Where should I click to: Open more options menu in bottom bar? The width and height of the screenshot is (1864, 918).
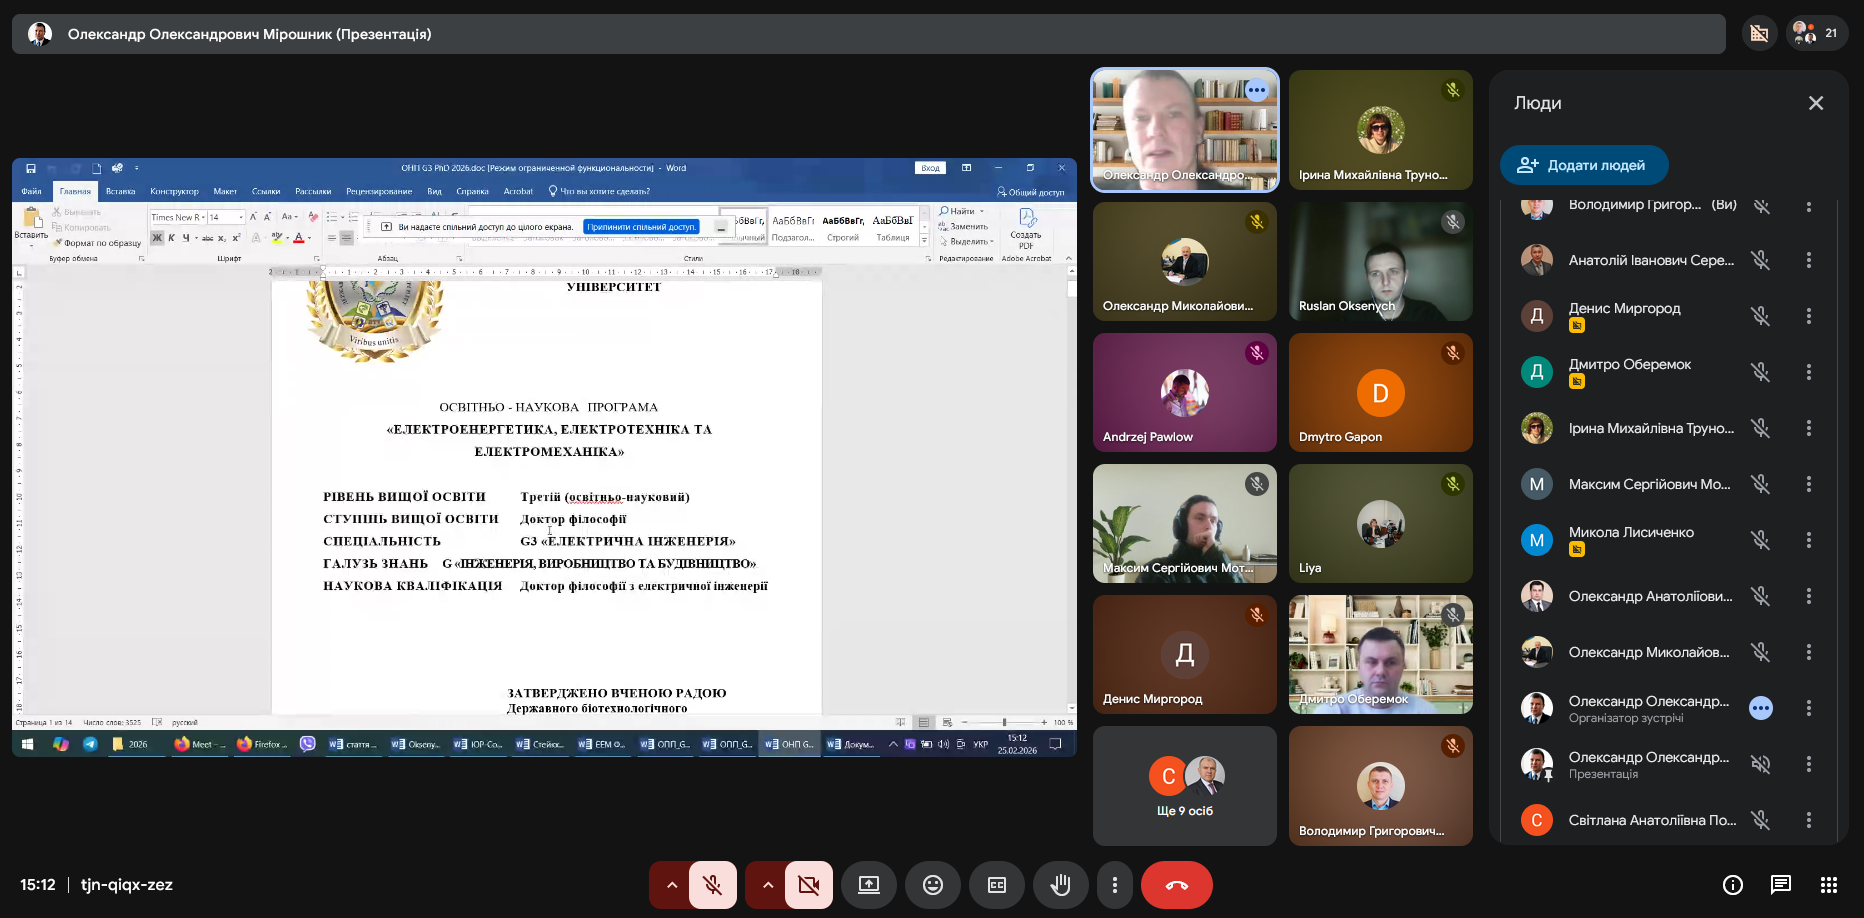pos(1115,885)
